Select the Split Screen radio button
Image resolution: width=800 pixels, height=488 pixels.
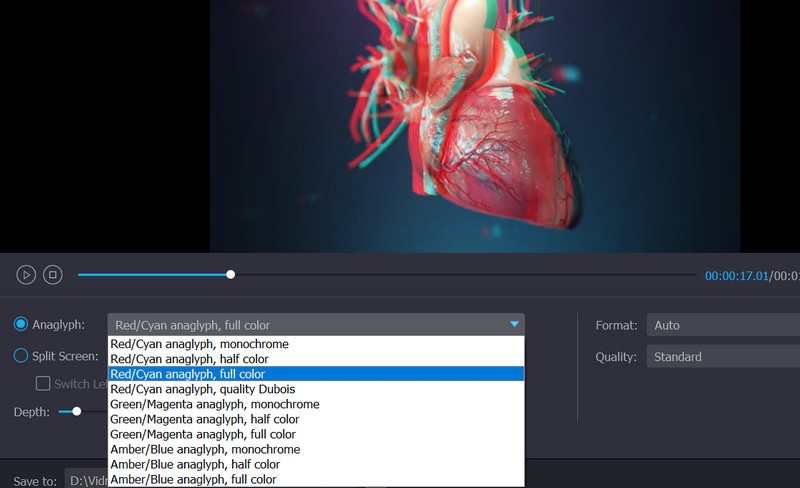21,356
